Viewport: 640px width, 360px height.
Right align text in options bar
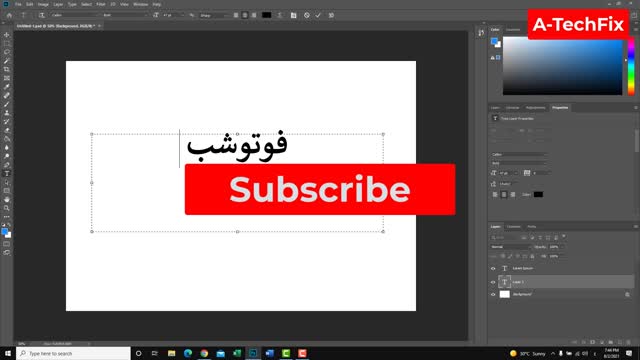254,15
